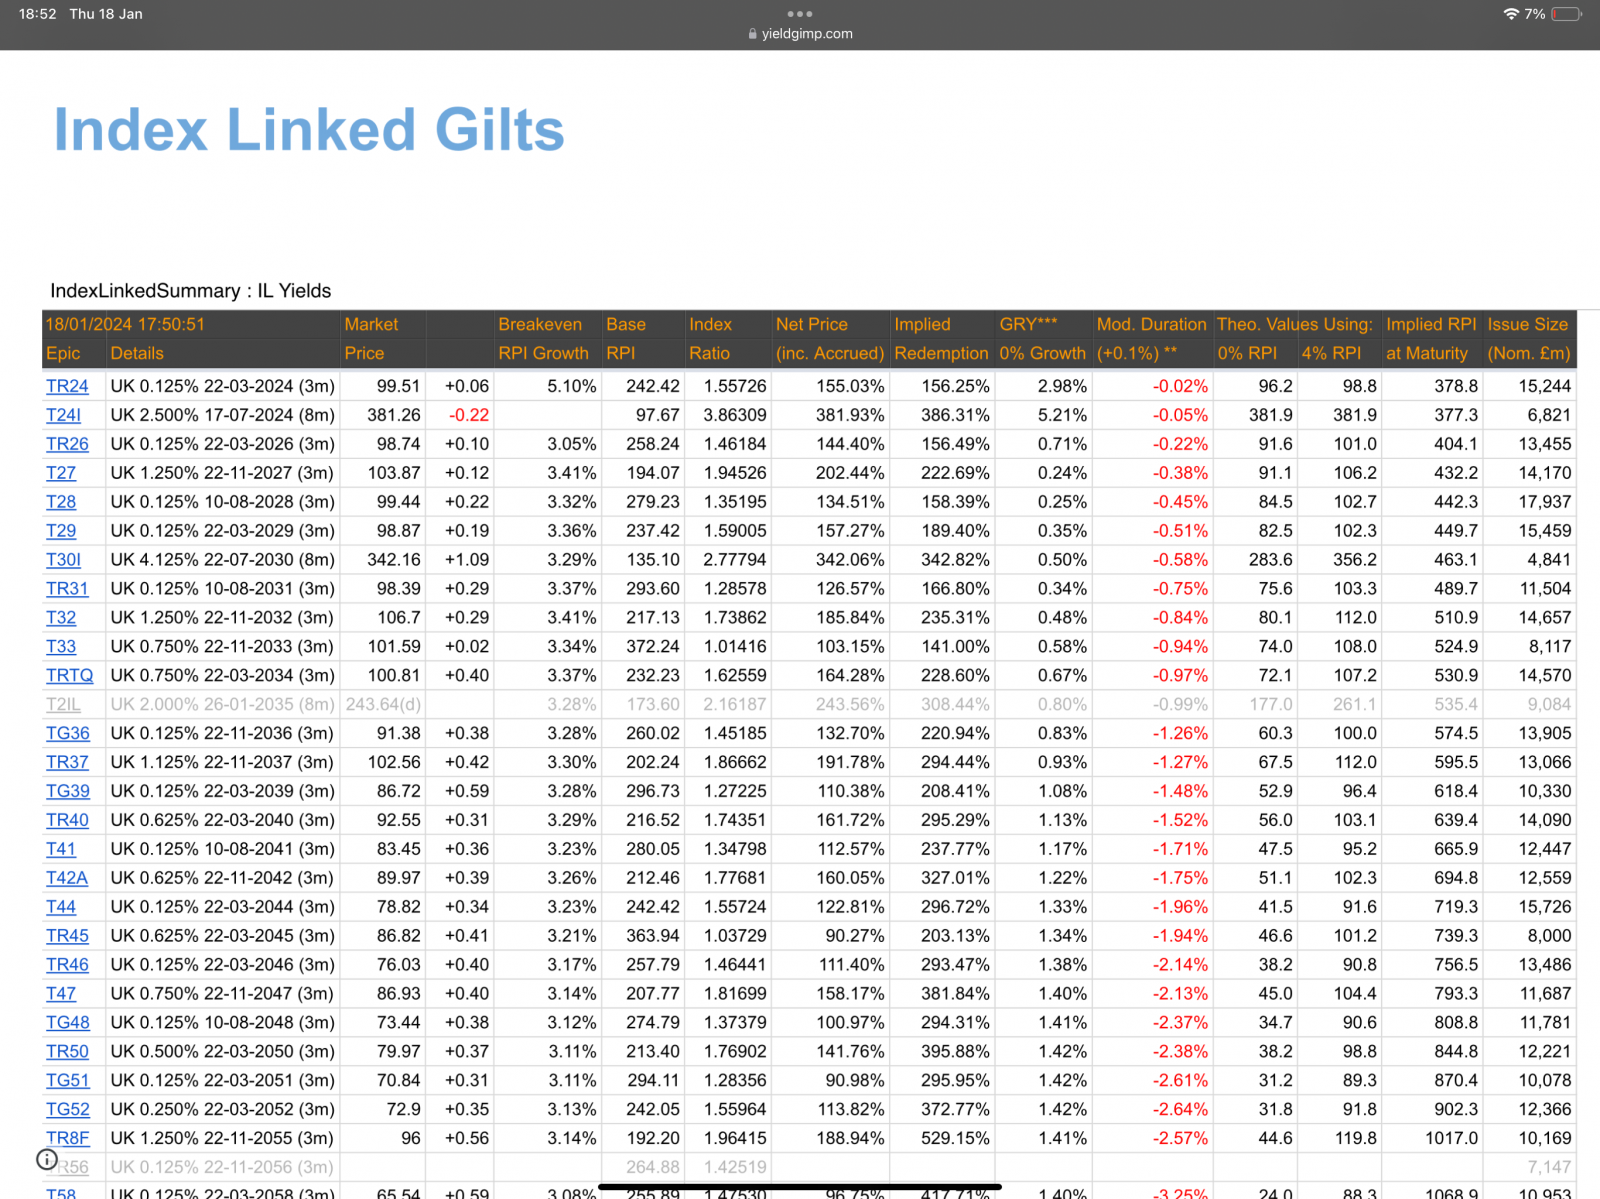Viewport: 1600px width, 1199px height.
Task: Click the Market Price column header
Action: (371, 339)
